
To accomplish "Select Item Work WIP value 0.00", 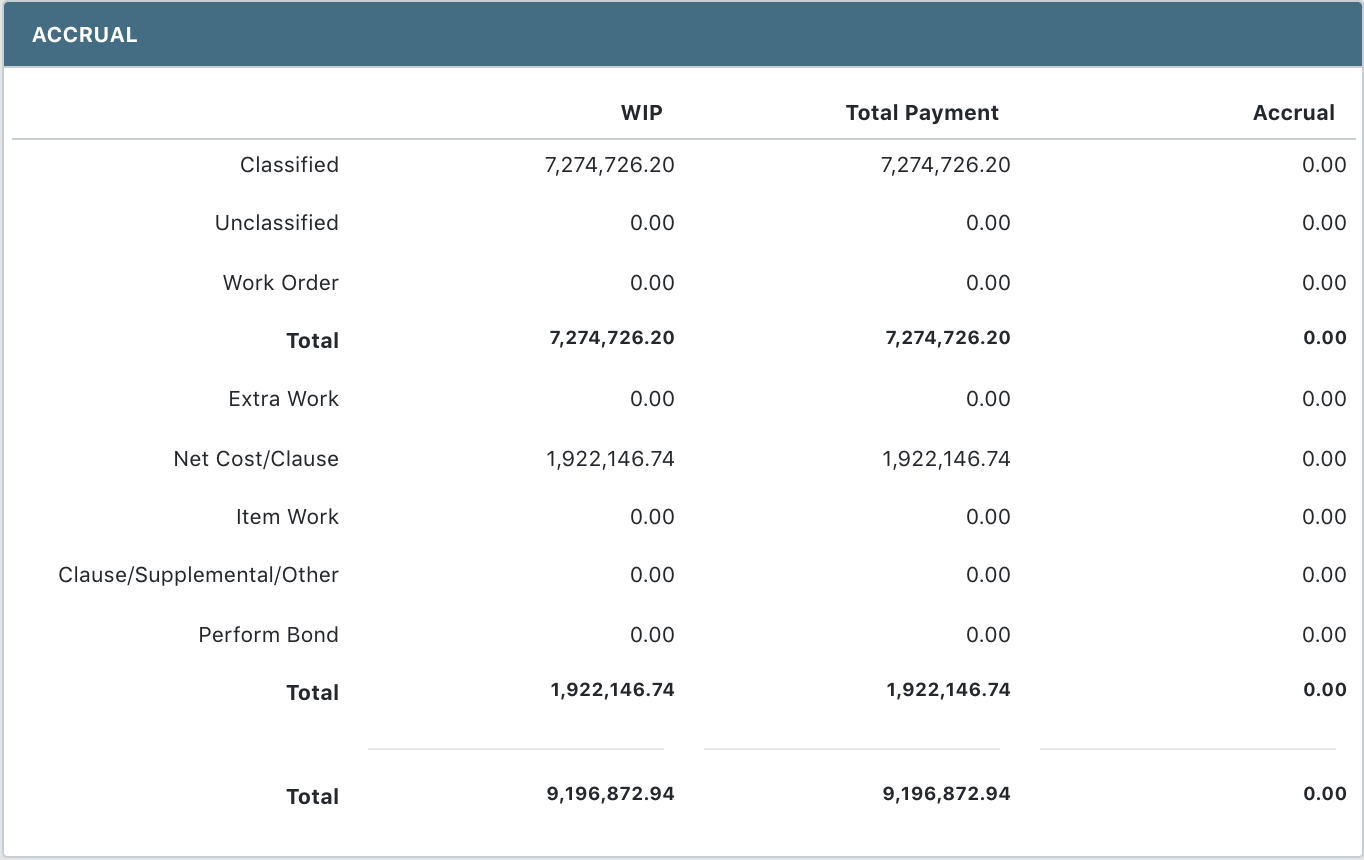I will tap(652, 517).
